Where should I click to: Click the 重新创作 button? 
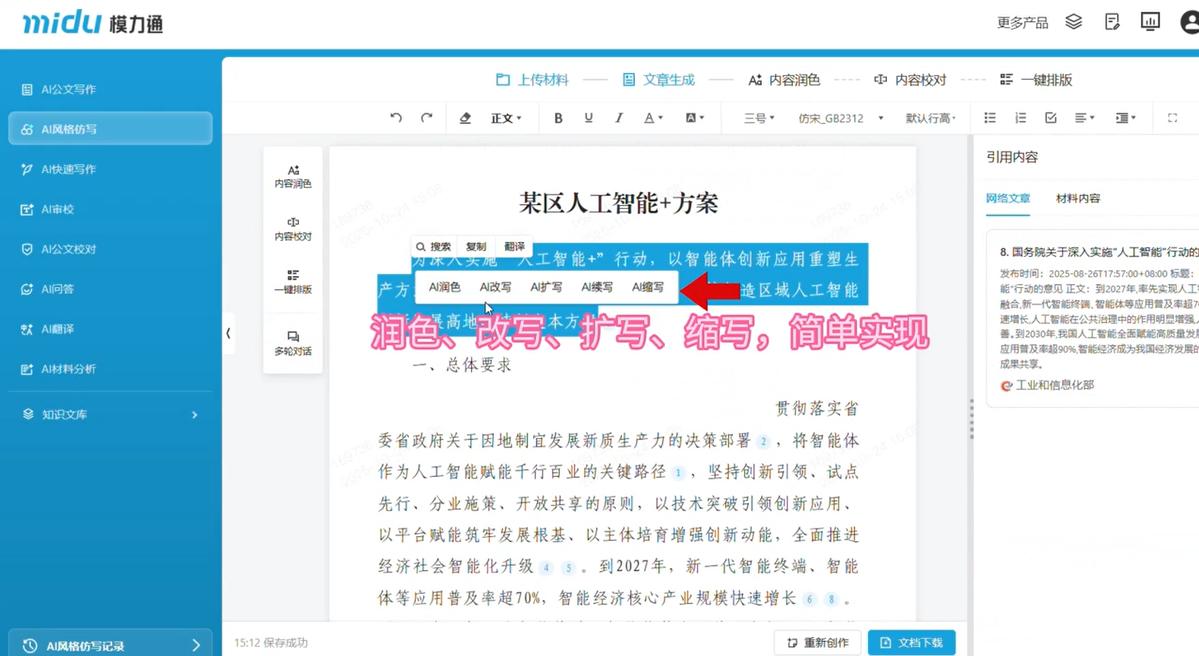(818, 642)
